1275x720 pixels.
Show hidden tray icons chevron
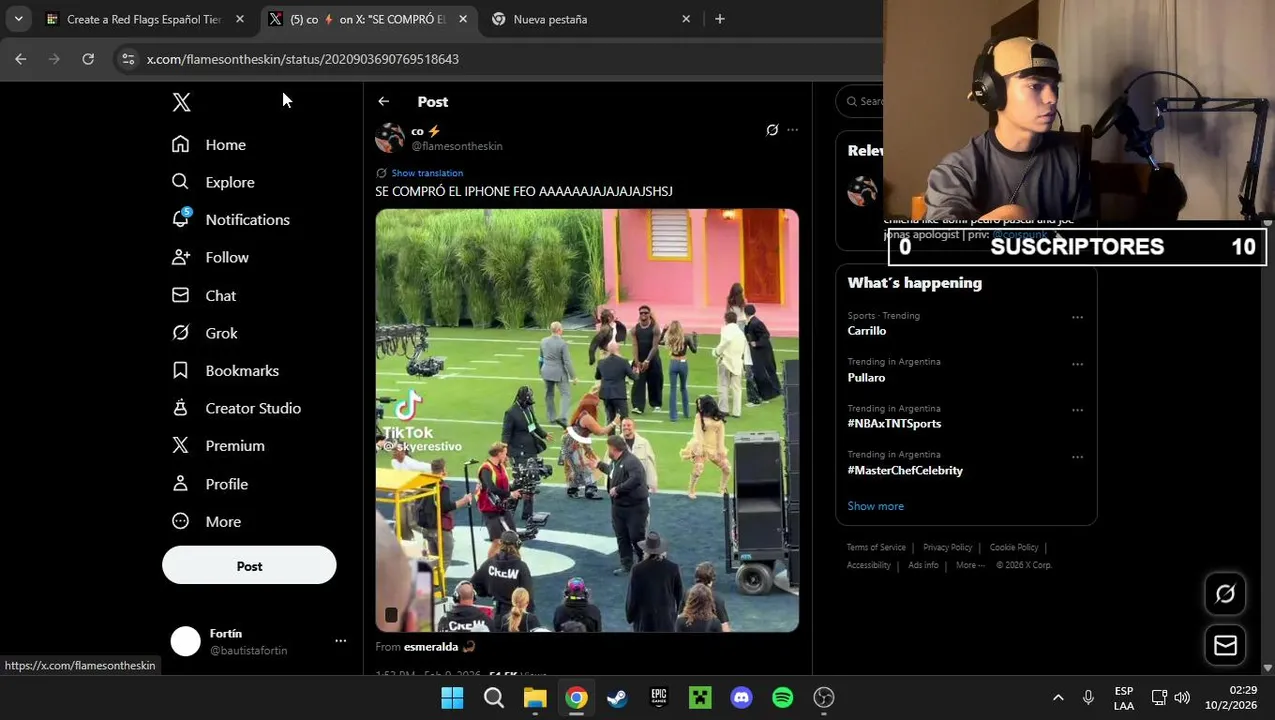[1058, 698]
